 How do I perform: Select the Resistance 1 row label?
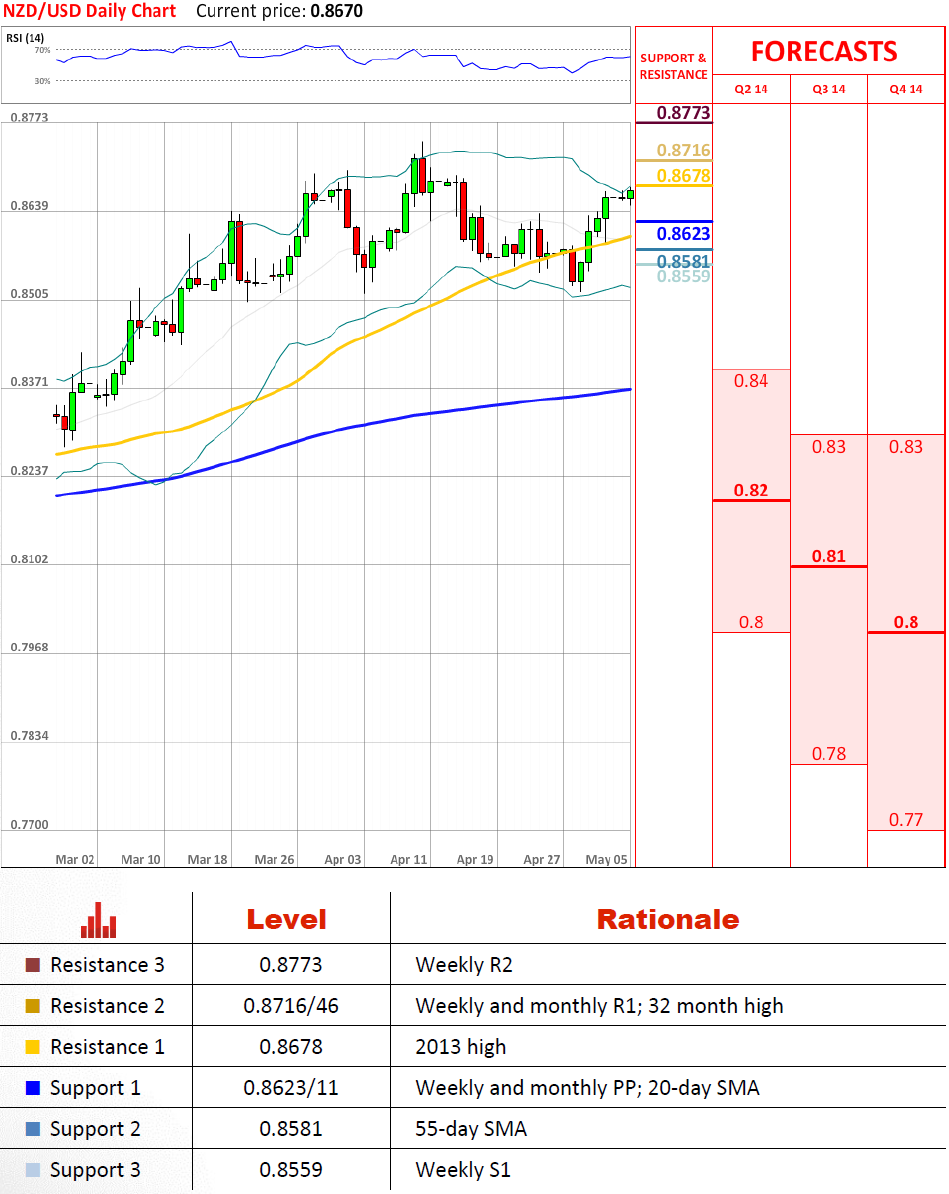[107, 1047]
